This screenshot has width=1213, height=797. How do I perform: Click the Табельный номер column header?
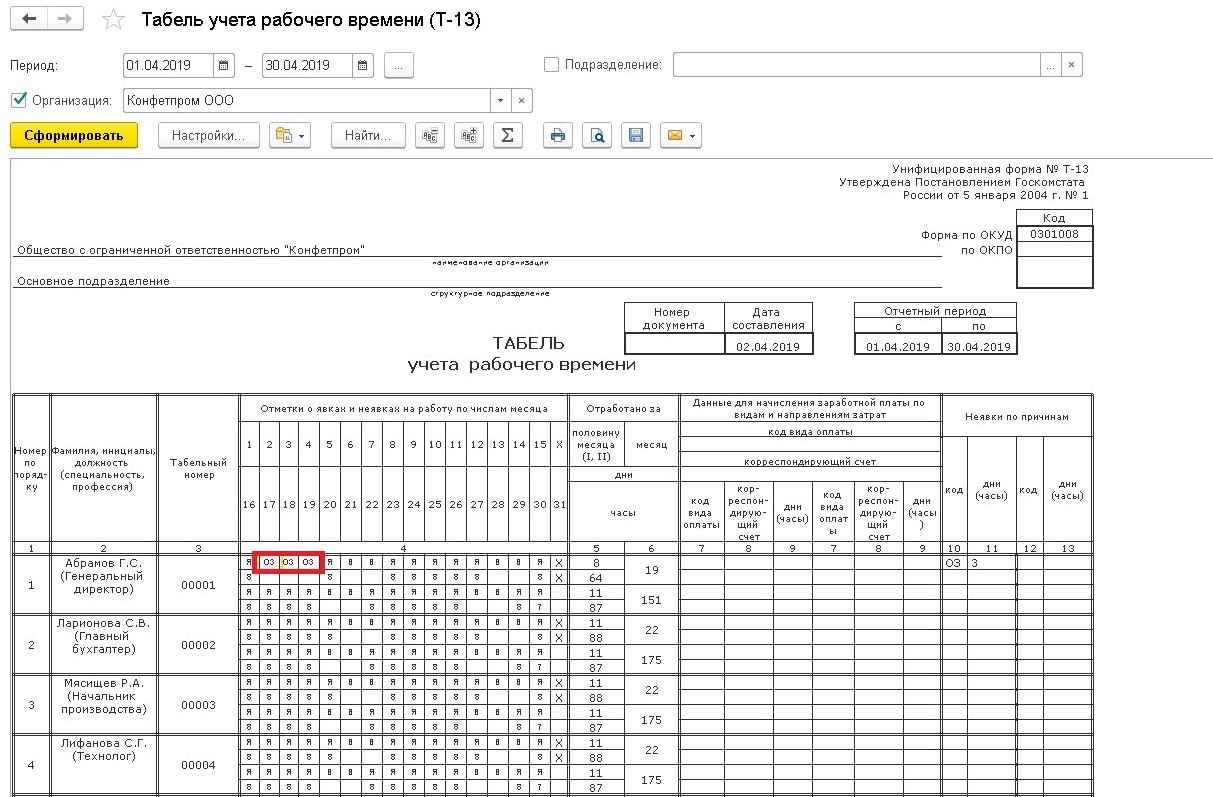(x=198, y=468)
